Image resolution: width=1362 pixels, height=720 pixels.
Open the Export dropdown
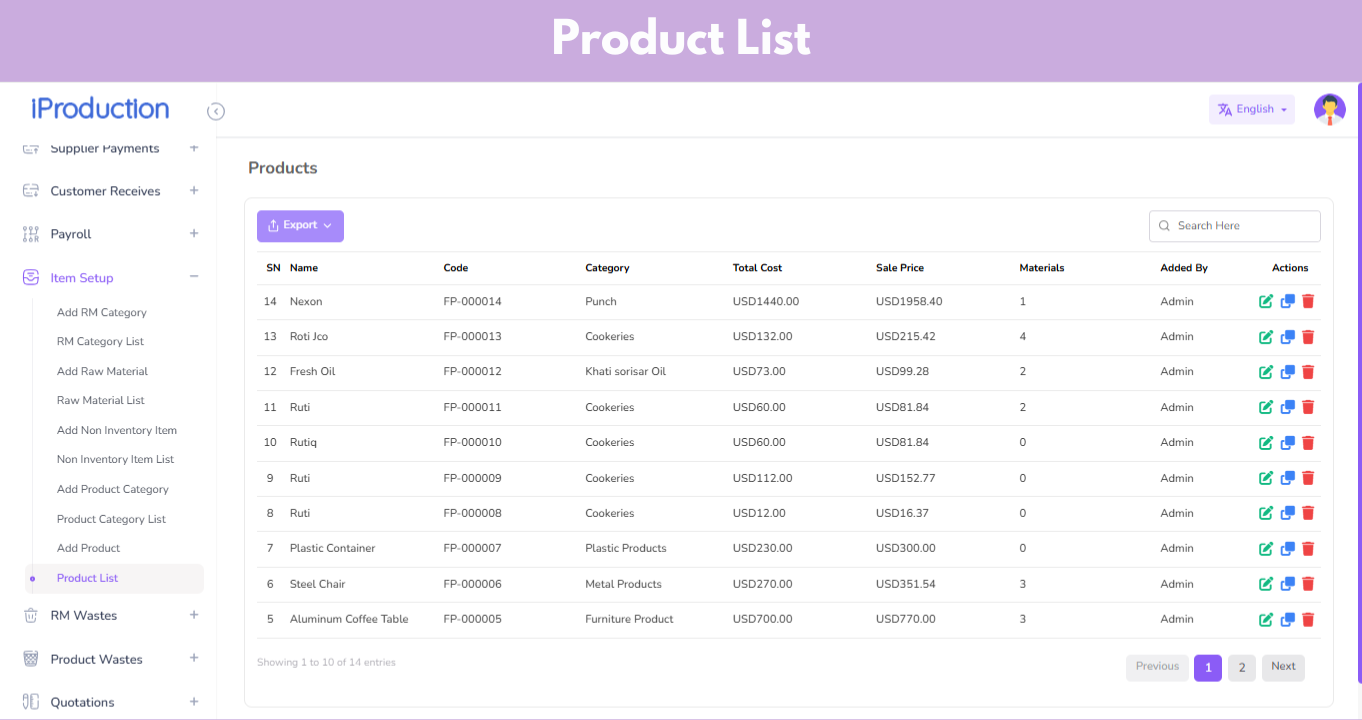pyautogui.click(x=300, y=226)
